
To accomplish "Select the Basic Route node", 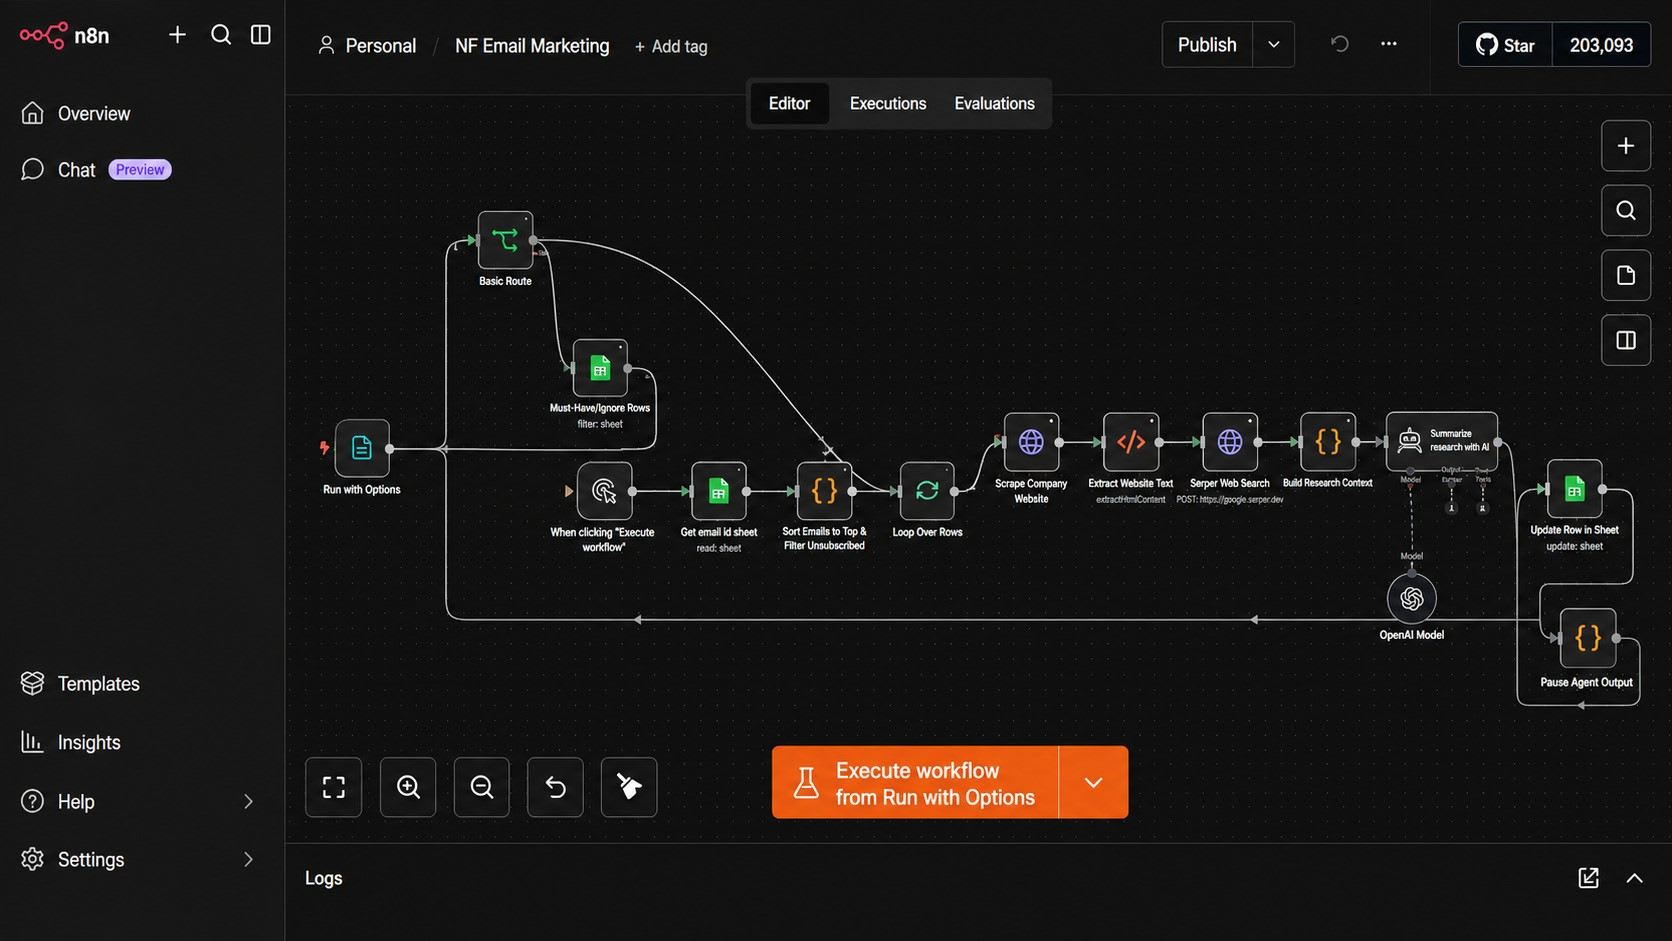I will tap(505, 240).
